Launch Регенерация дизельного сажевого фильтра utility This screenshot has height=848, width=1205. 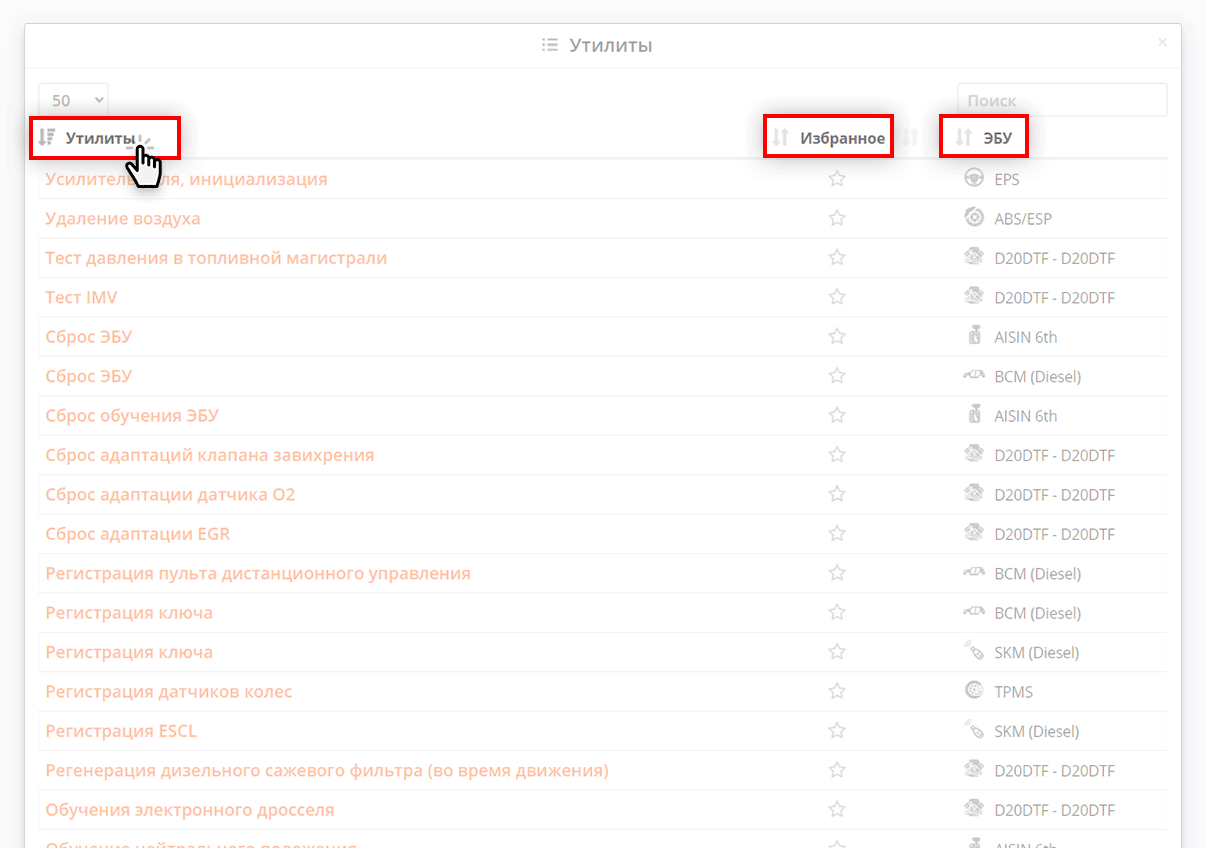(x=326, y=770)
